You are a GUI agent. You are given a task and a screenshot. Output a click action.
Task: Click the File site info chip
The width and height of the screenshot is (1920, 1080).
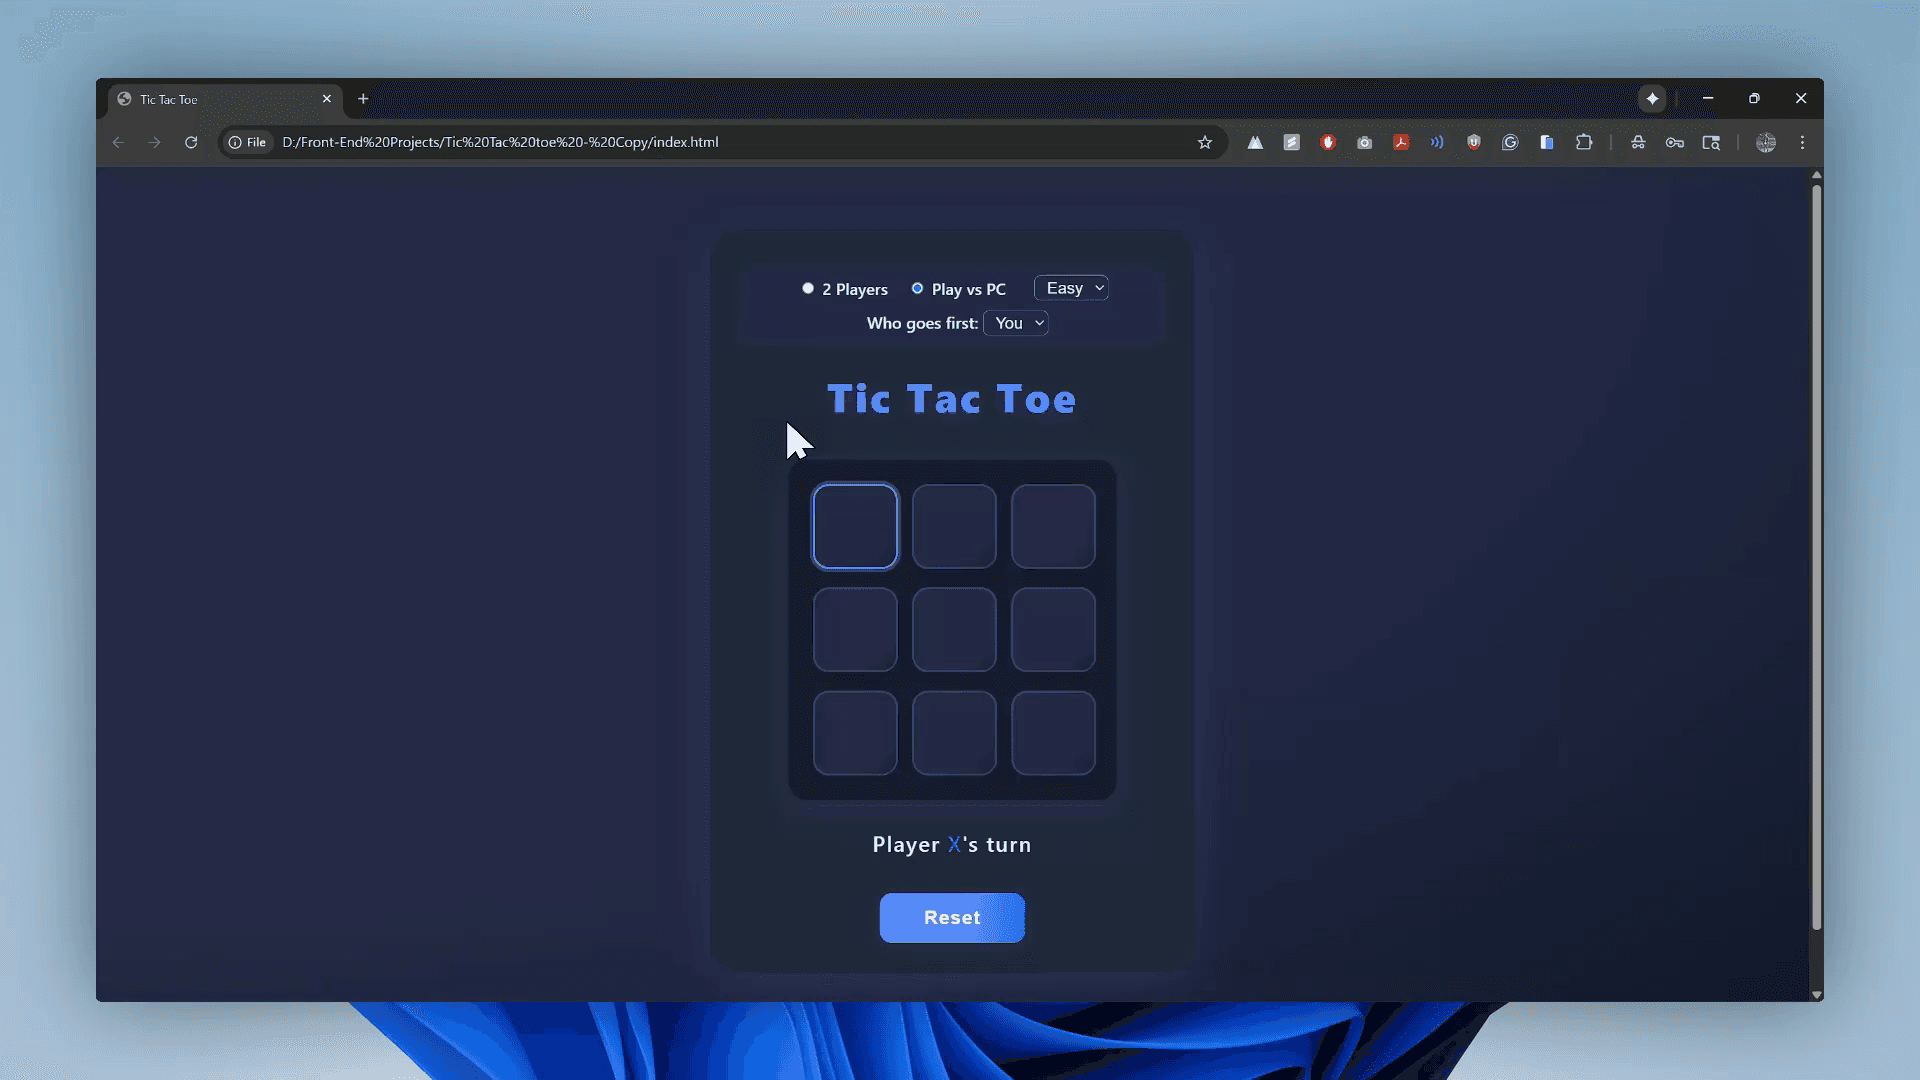[x=247, y=142]
